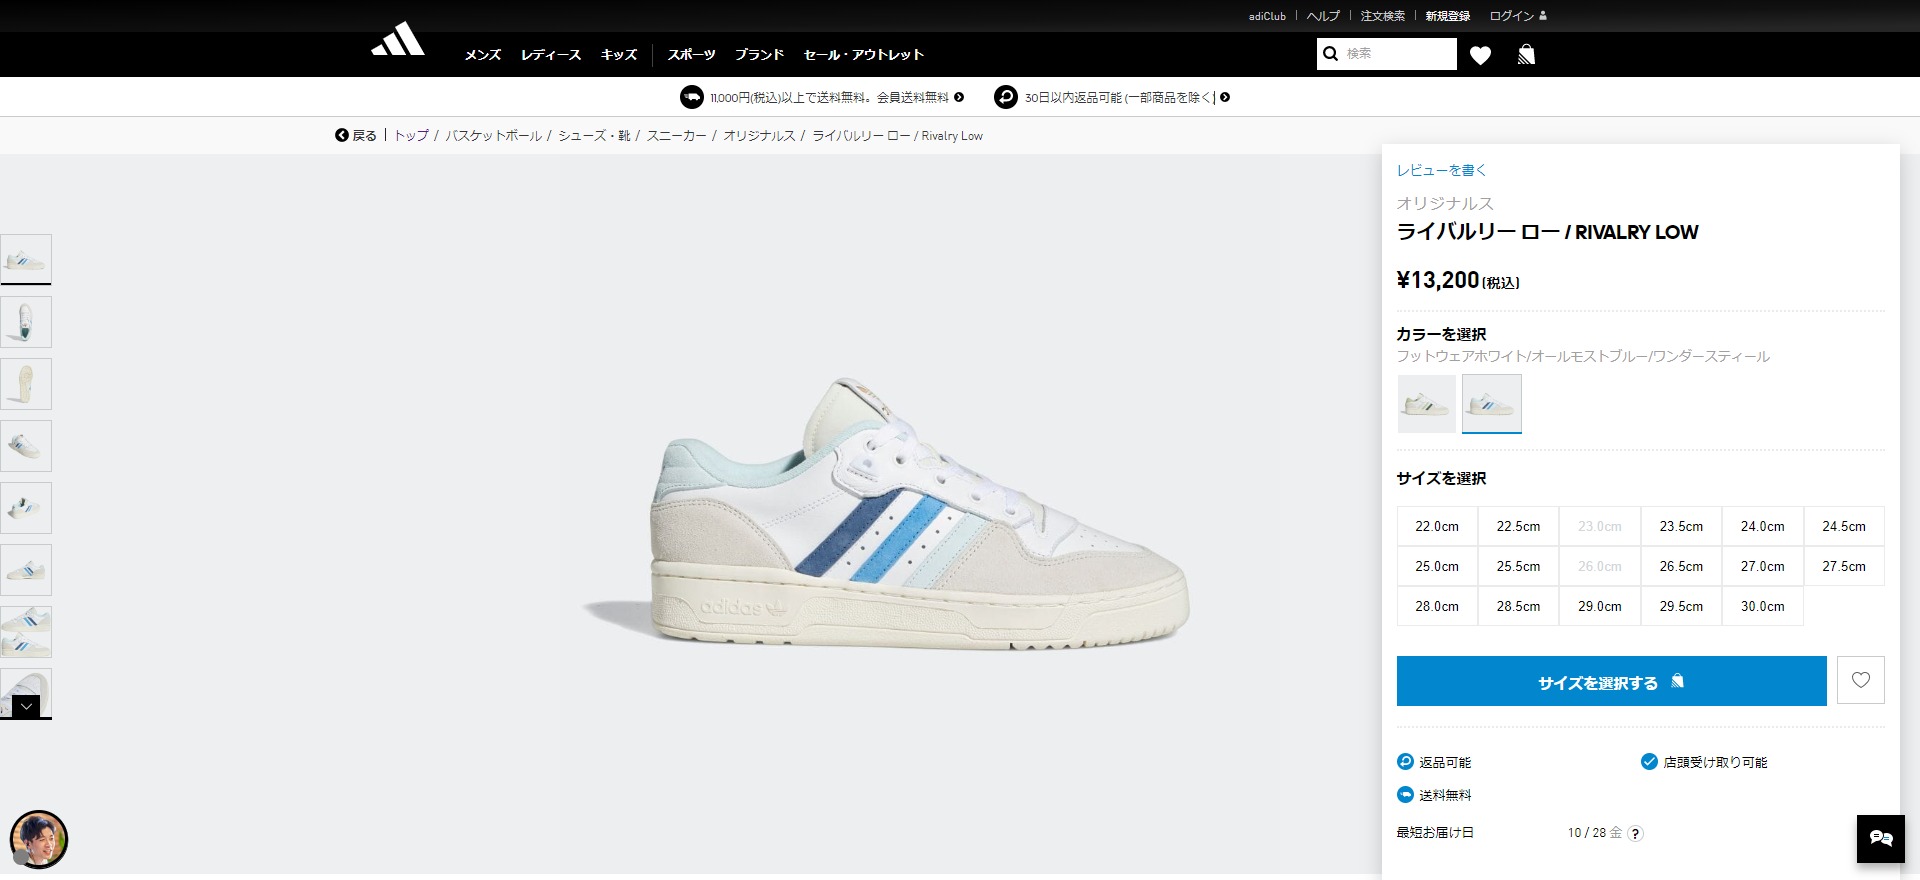Click レビューを書く write review link

1442,170
